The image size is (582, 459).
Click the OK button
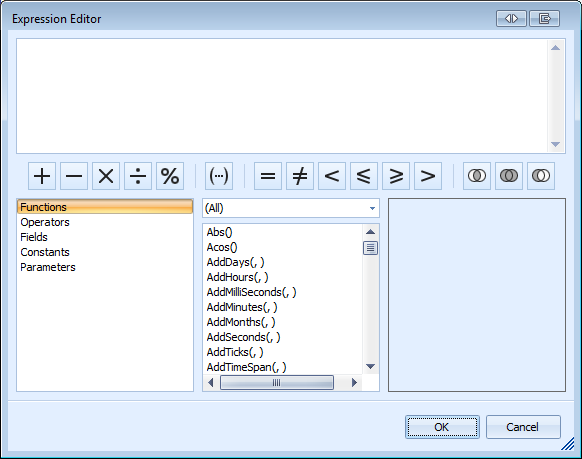click(x=442, y=427)
